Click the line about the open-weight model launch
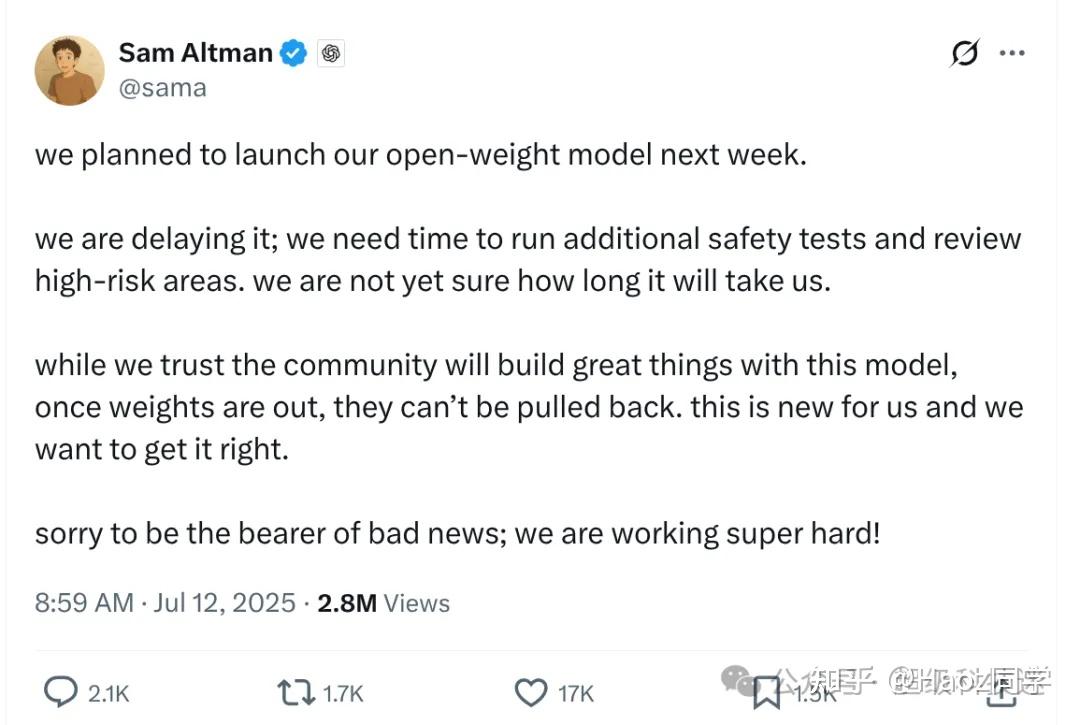 coord(420,155)
